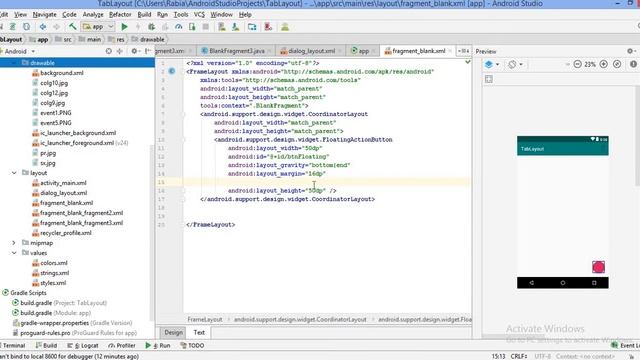640x360 pixels.
Task: Click the Attach debugger icon in toolbar
Action: (192, 27)
